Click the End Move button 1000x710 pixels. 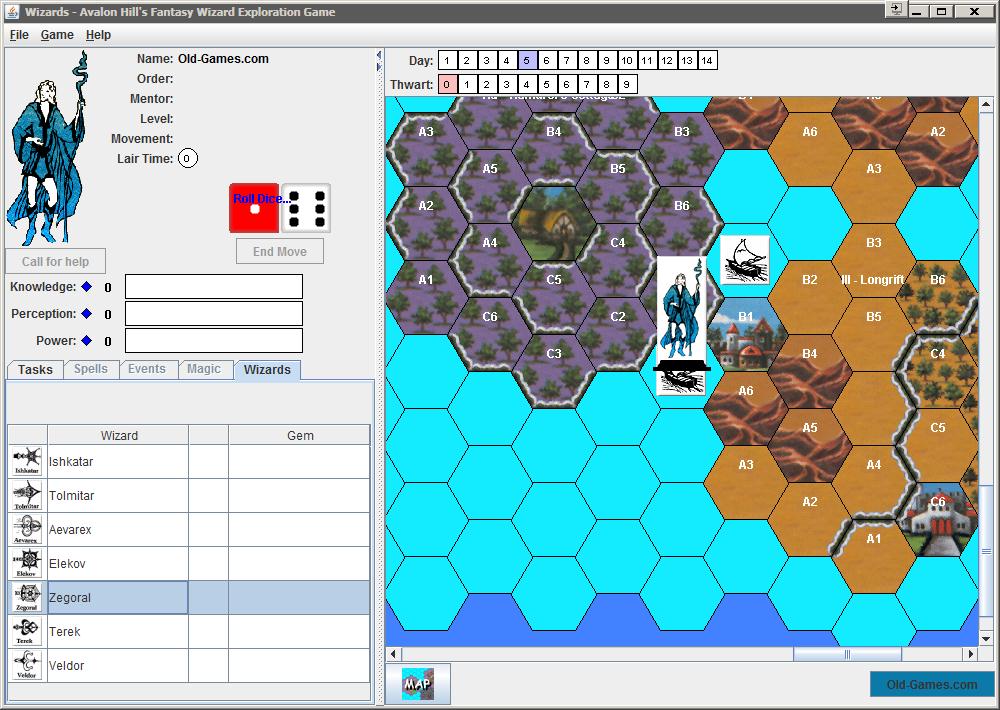coord(279,251)
